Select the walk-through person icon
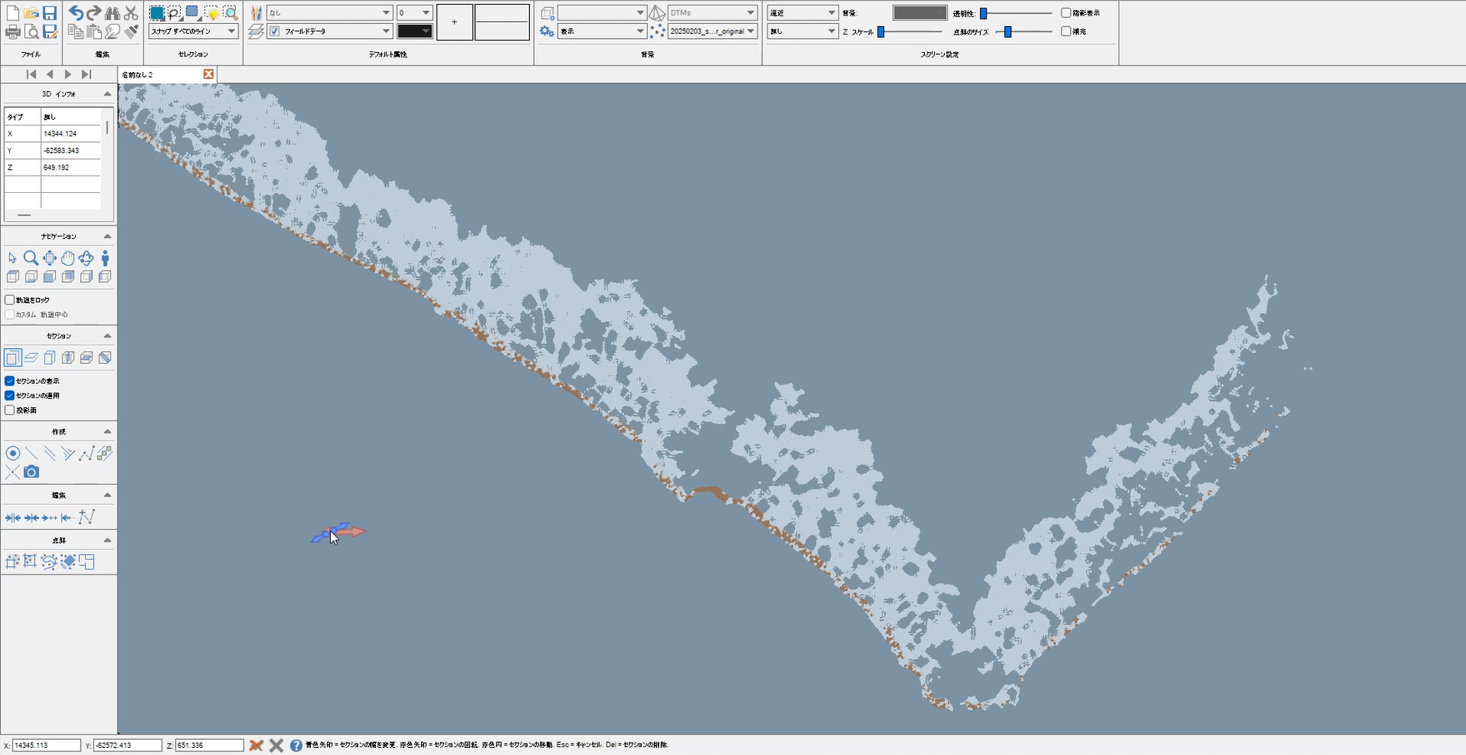This screenshot has width=1466, height=755. click(x=105, y=258)
